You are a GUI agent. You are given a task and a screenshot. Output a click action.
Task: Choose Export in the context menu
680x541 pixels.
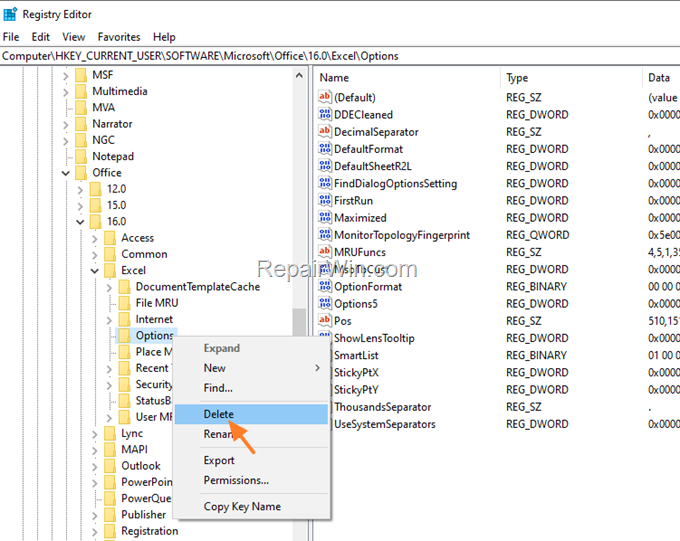coord(252,460)
